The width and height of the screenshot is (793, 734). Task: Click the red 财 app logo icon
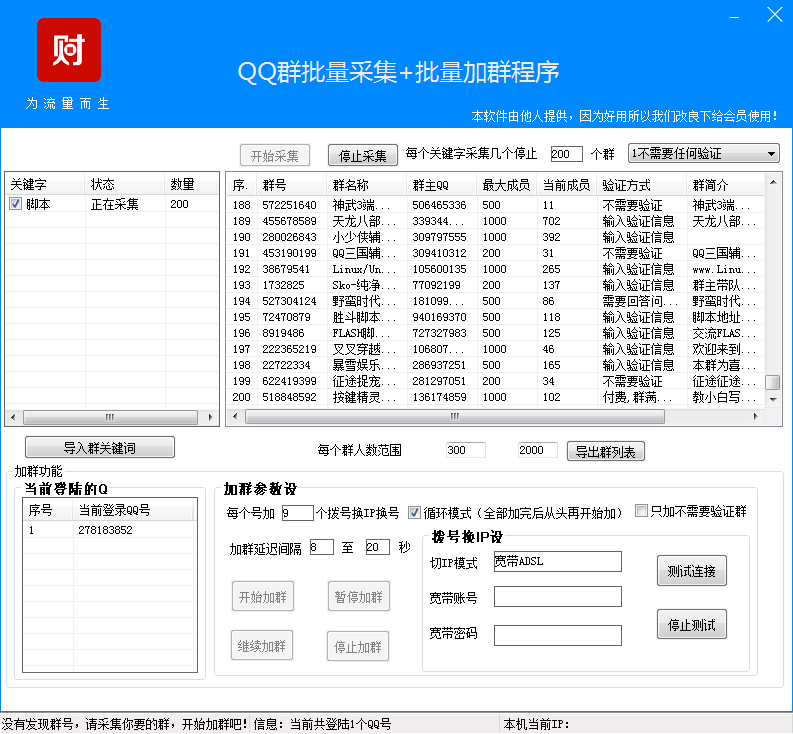69,50
